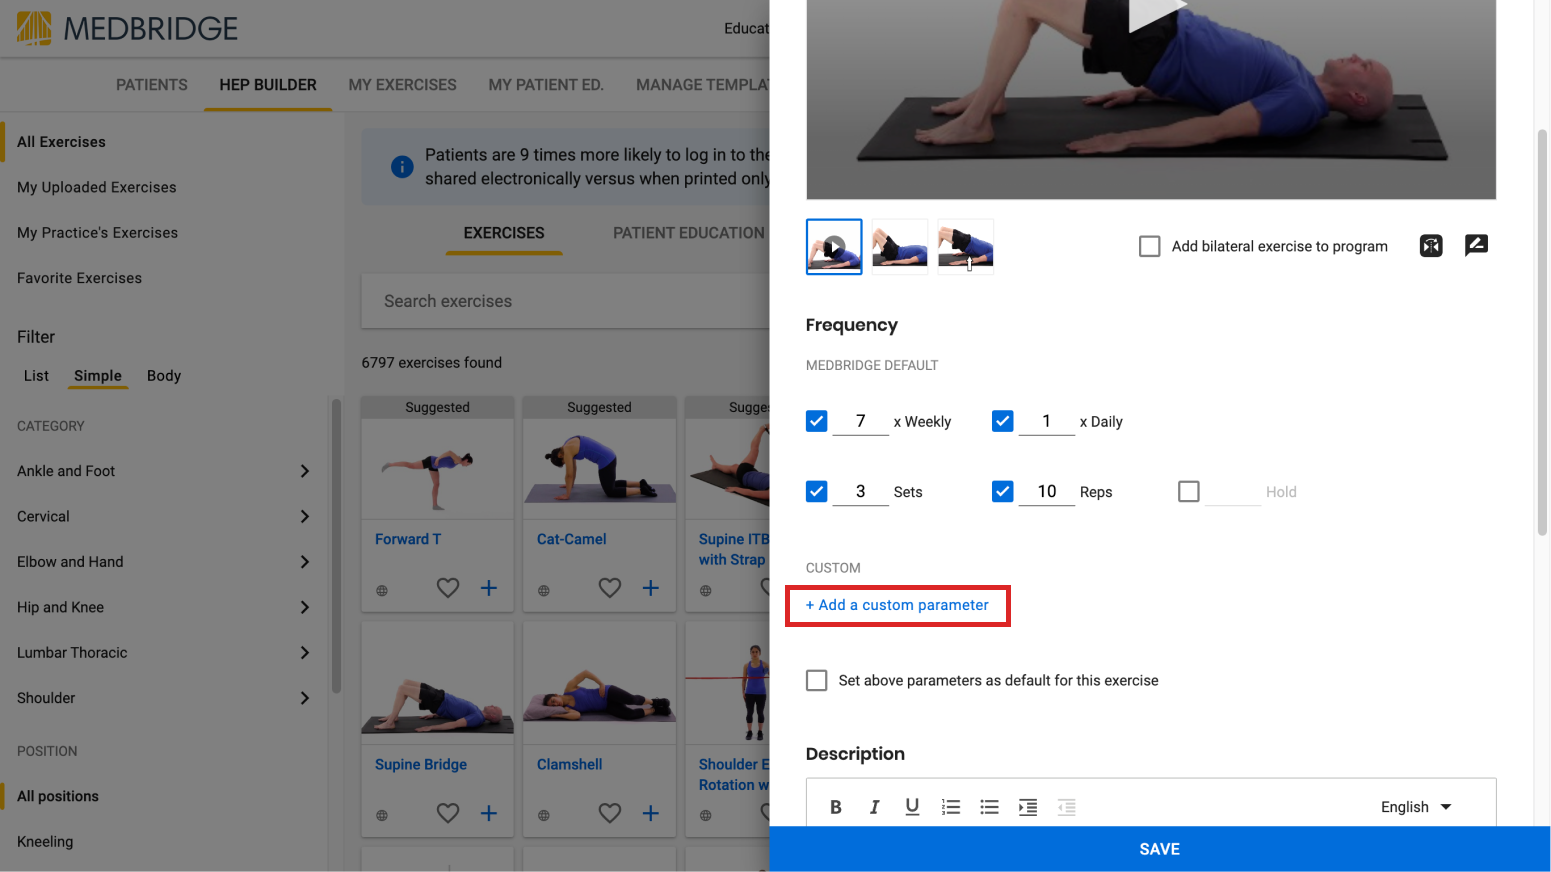Viewport: 1551px width, 872px height.
Task: Click globe icon on Supine Bridge card
Action: click(x=382, y=816)
